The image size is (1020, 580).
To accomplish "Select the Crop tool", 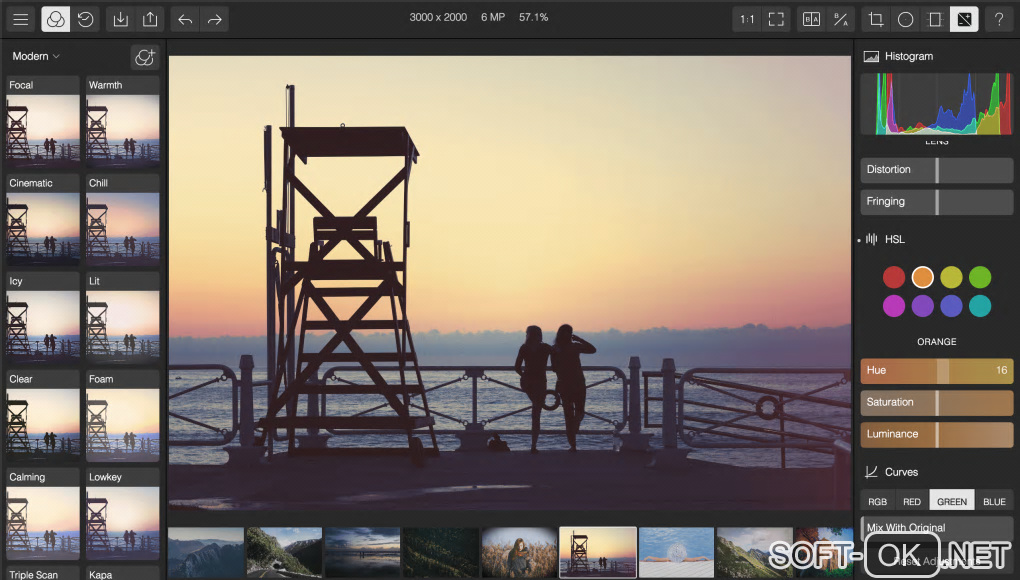I will pos(876,20).
